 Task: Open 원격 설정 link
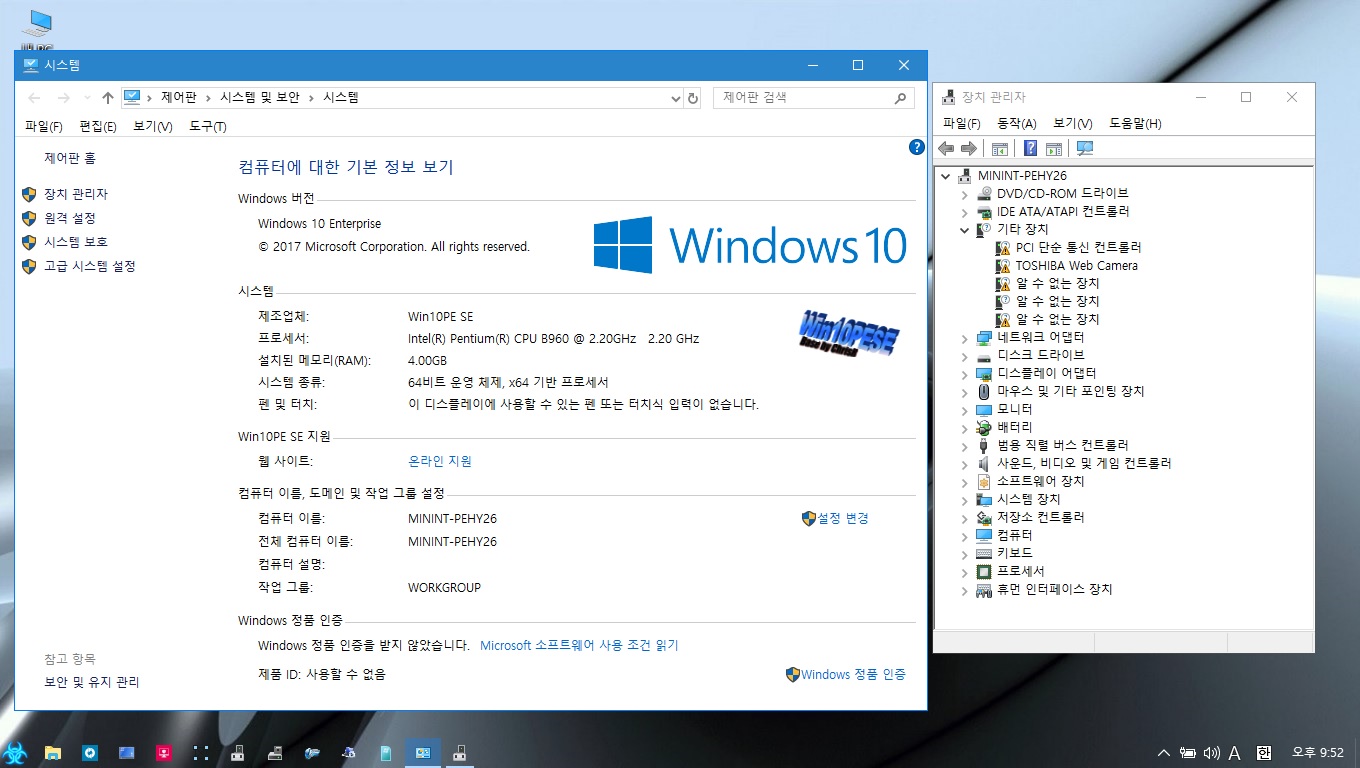pos(70,218)
